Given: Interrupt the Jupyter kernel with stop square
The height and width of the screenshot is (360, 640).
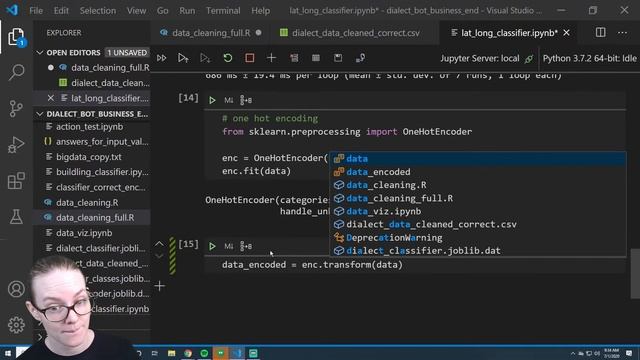Looking at the screenshot, I should coord(250,58).
